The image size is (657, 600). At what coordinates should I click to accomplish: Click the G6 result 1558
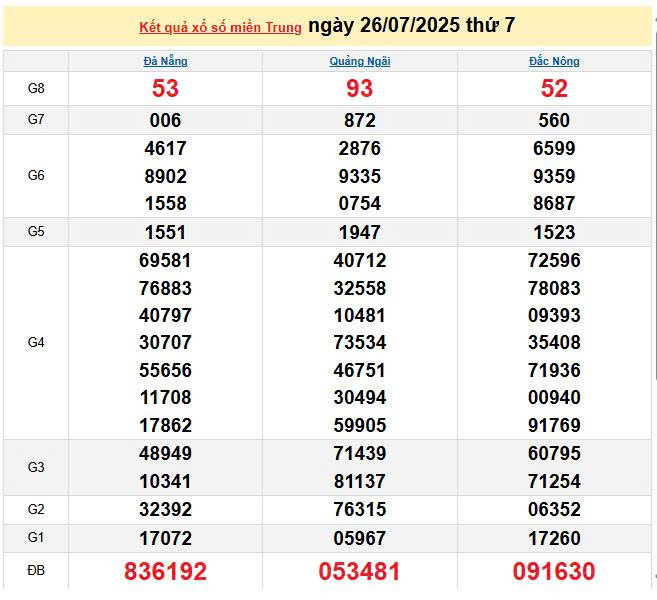166,203
